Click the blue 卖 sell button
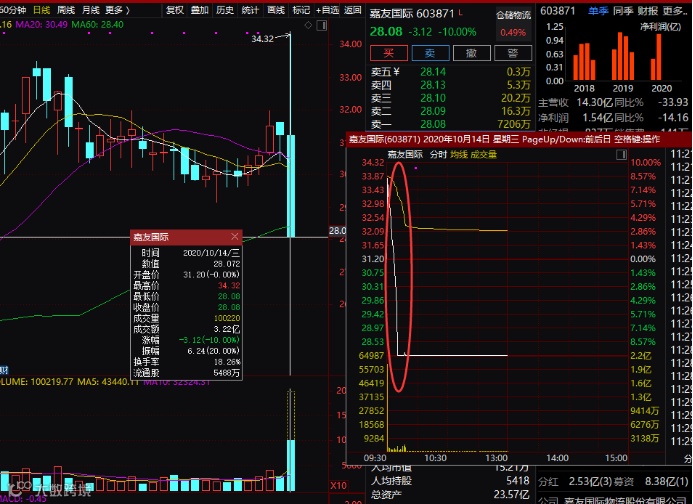 click(430, 53)
